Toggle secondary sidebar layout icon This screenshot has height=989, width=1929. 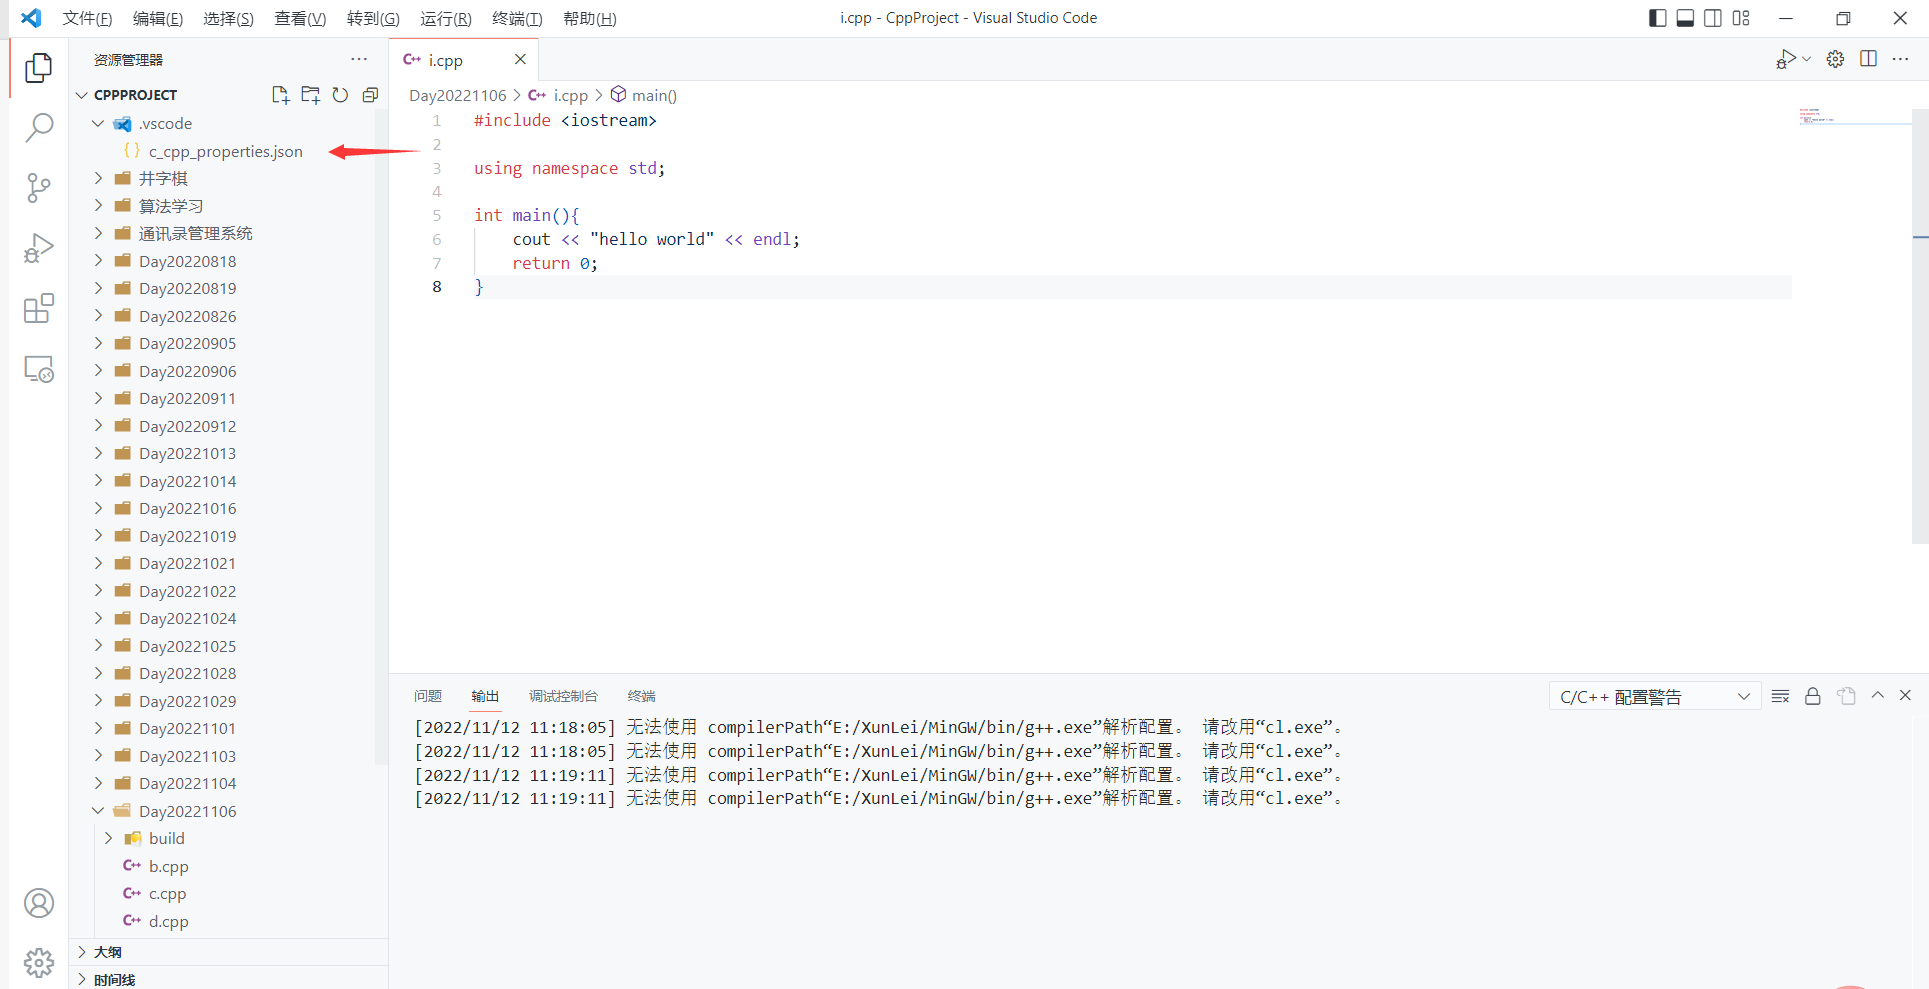pos(1713,18)
